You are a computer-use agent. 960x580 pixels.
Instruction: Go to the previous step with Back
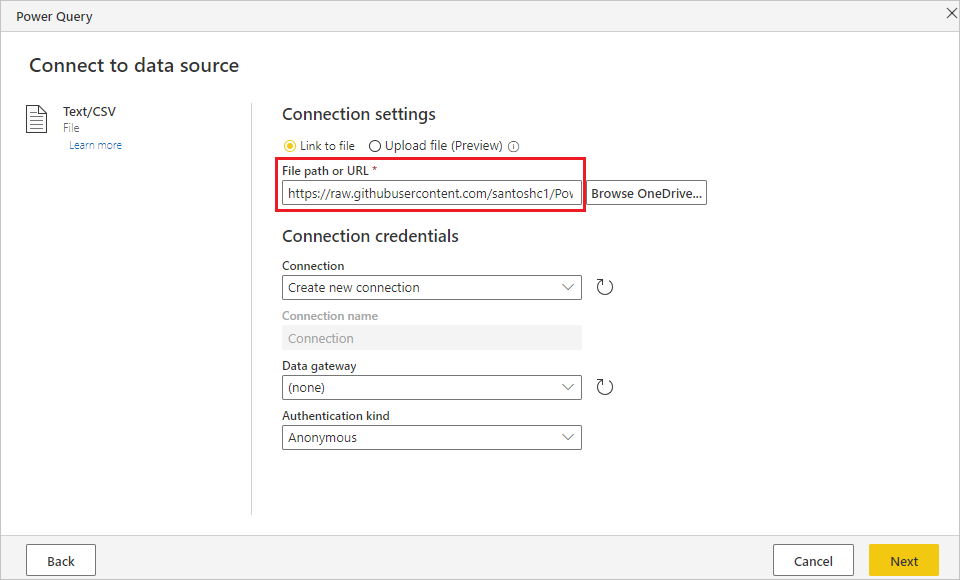tap(61, 560)
